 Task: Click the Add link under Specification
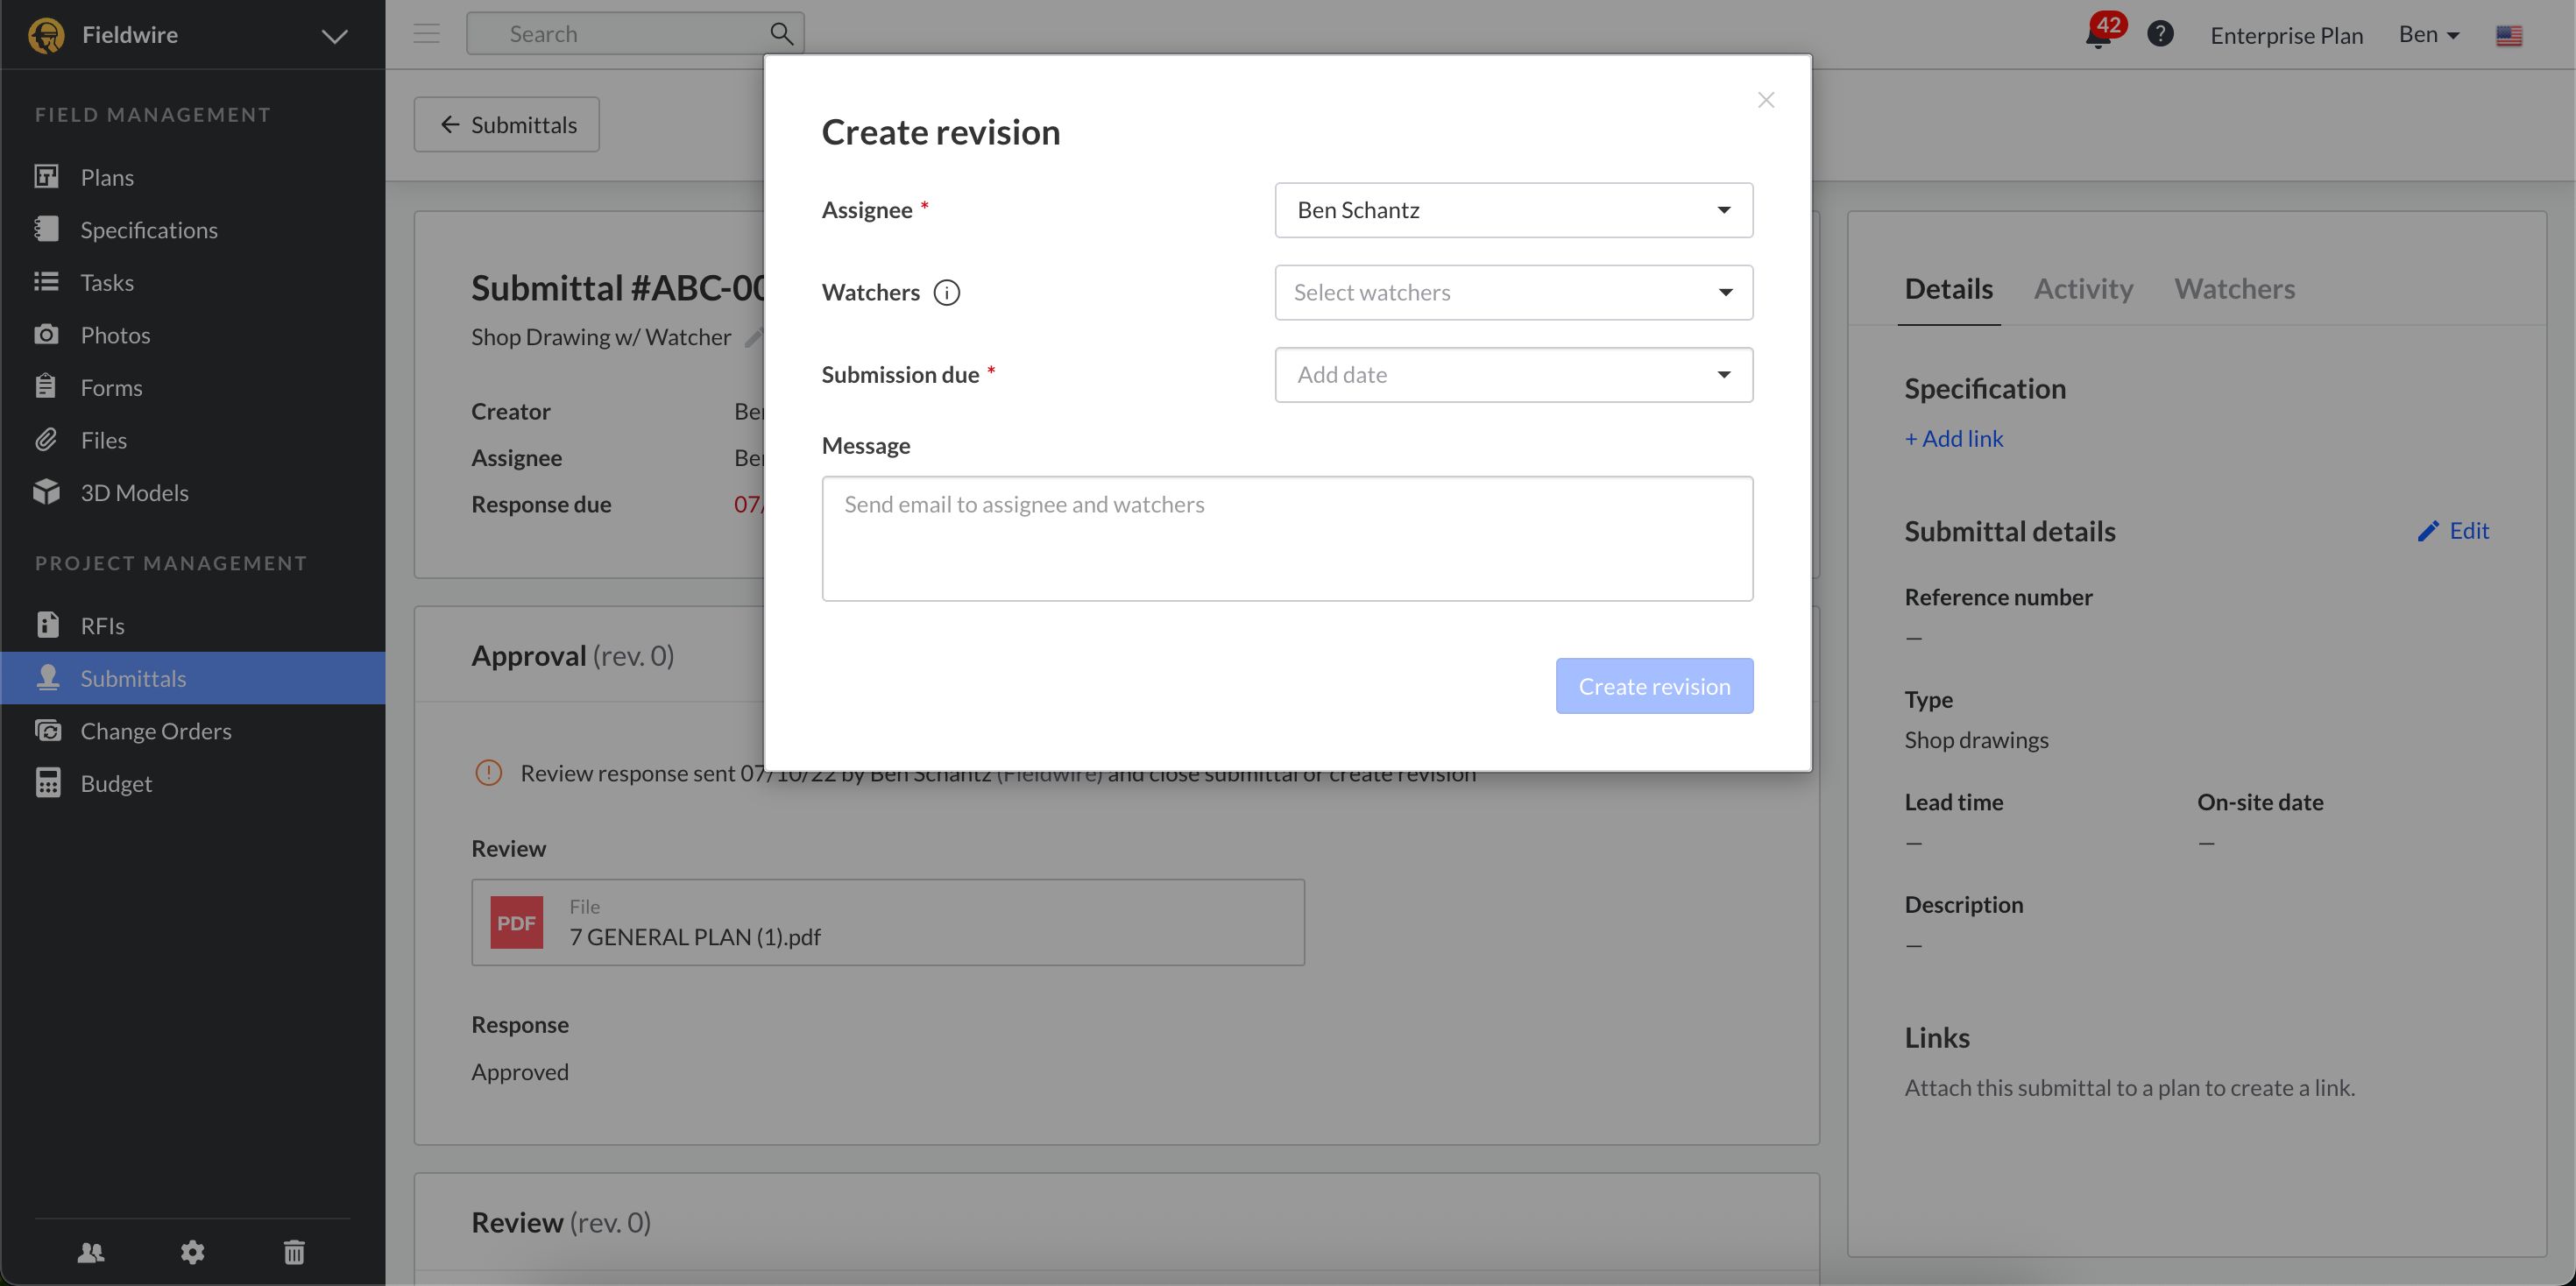tap(1953, 438)
